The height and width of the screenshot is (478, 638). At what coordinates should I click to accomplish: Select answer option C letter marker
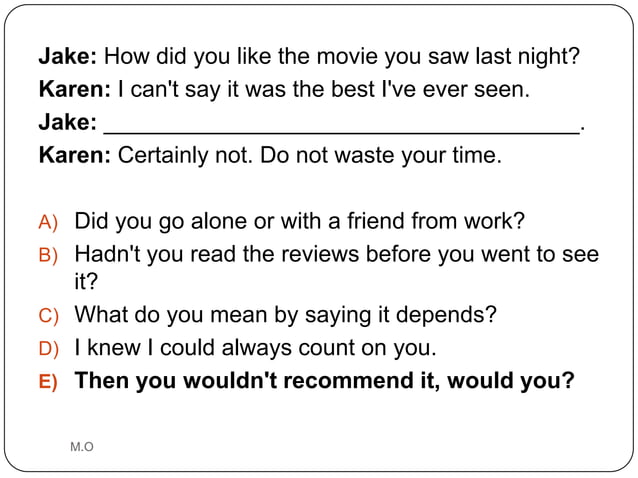(x=49, y=316)
